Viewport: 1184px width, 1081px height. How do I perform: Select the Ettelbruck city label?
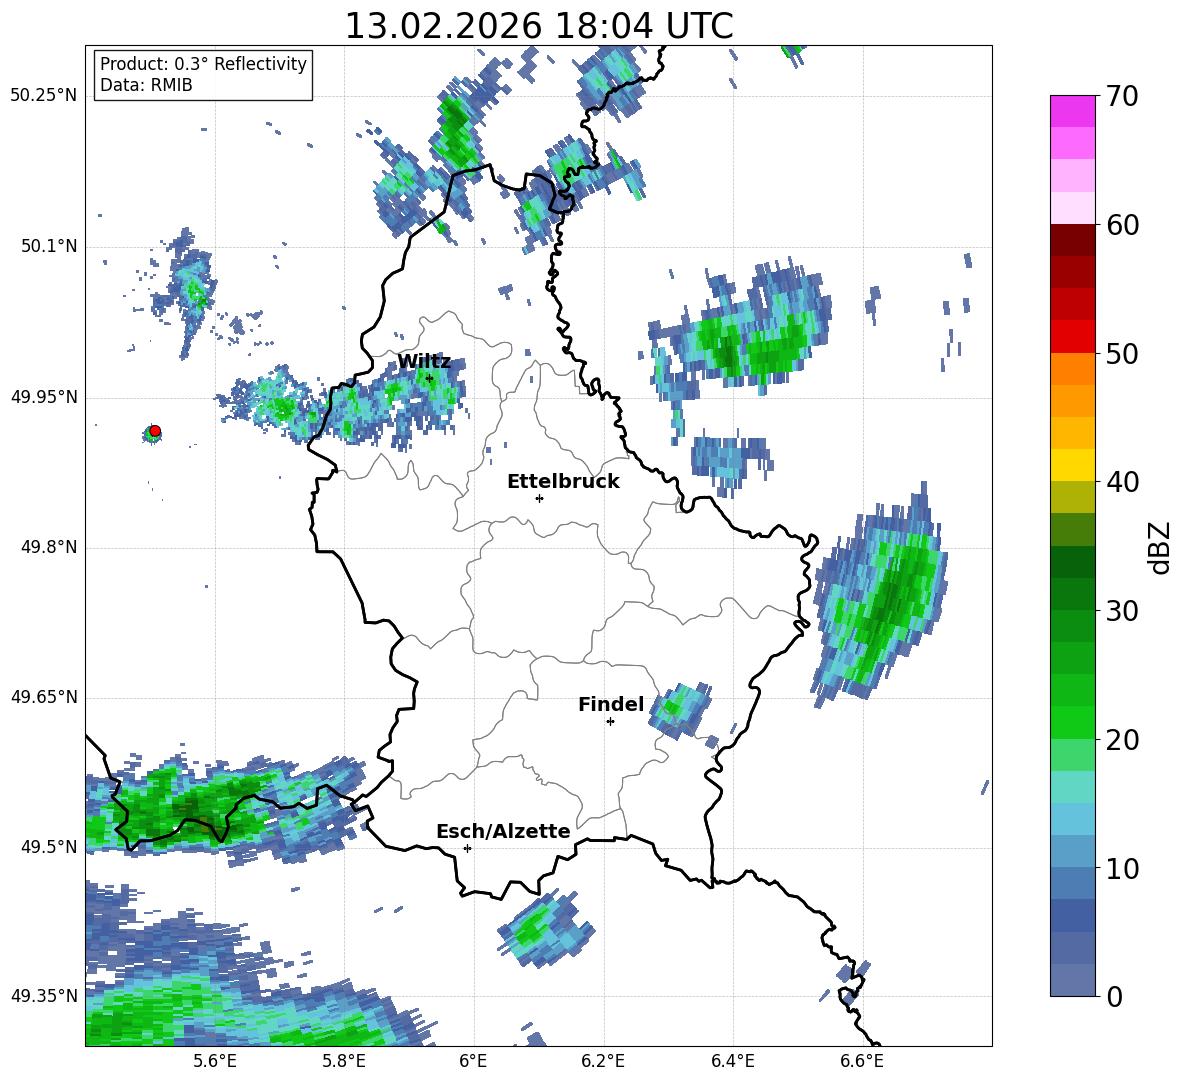point(563,482)
